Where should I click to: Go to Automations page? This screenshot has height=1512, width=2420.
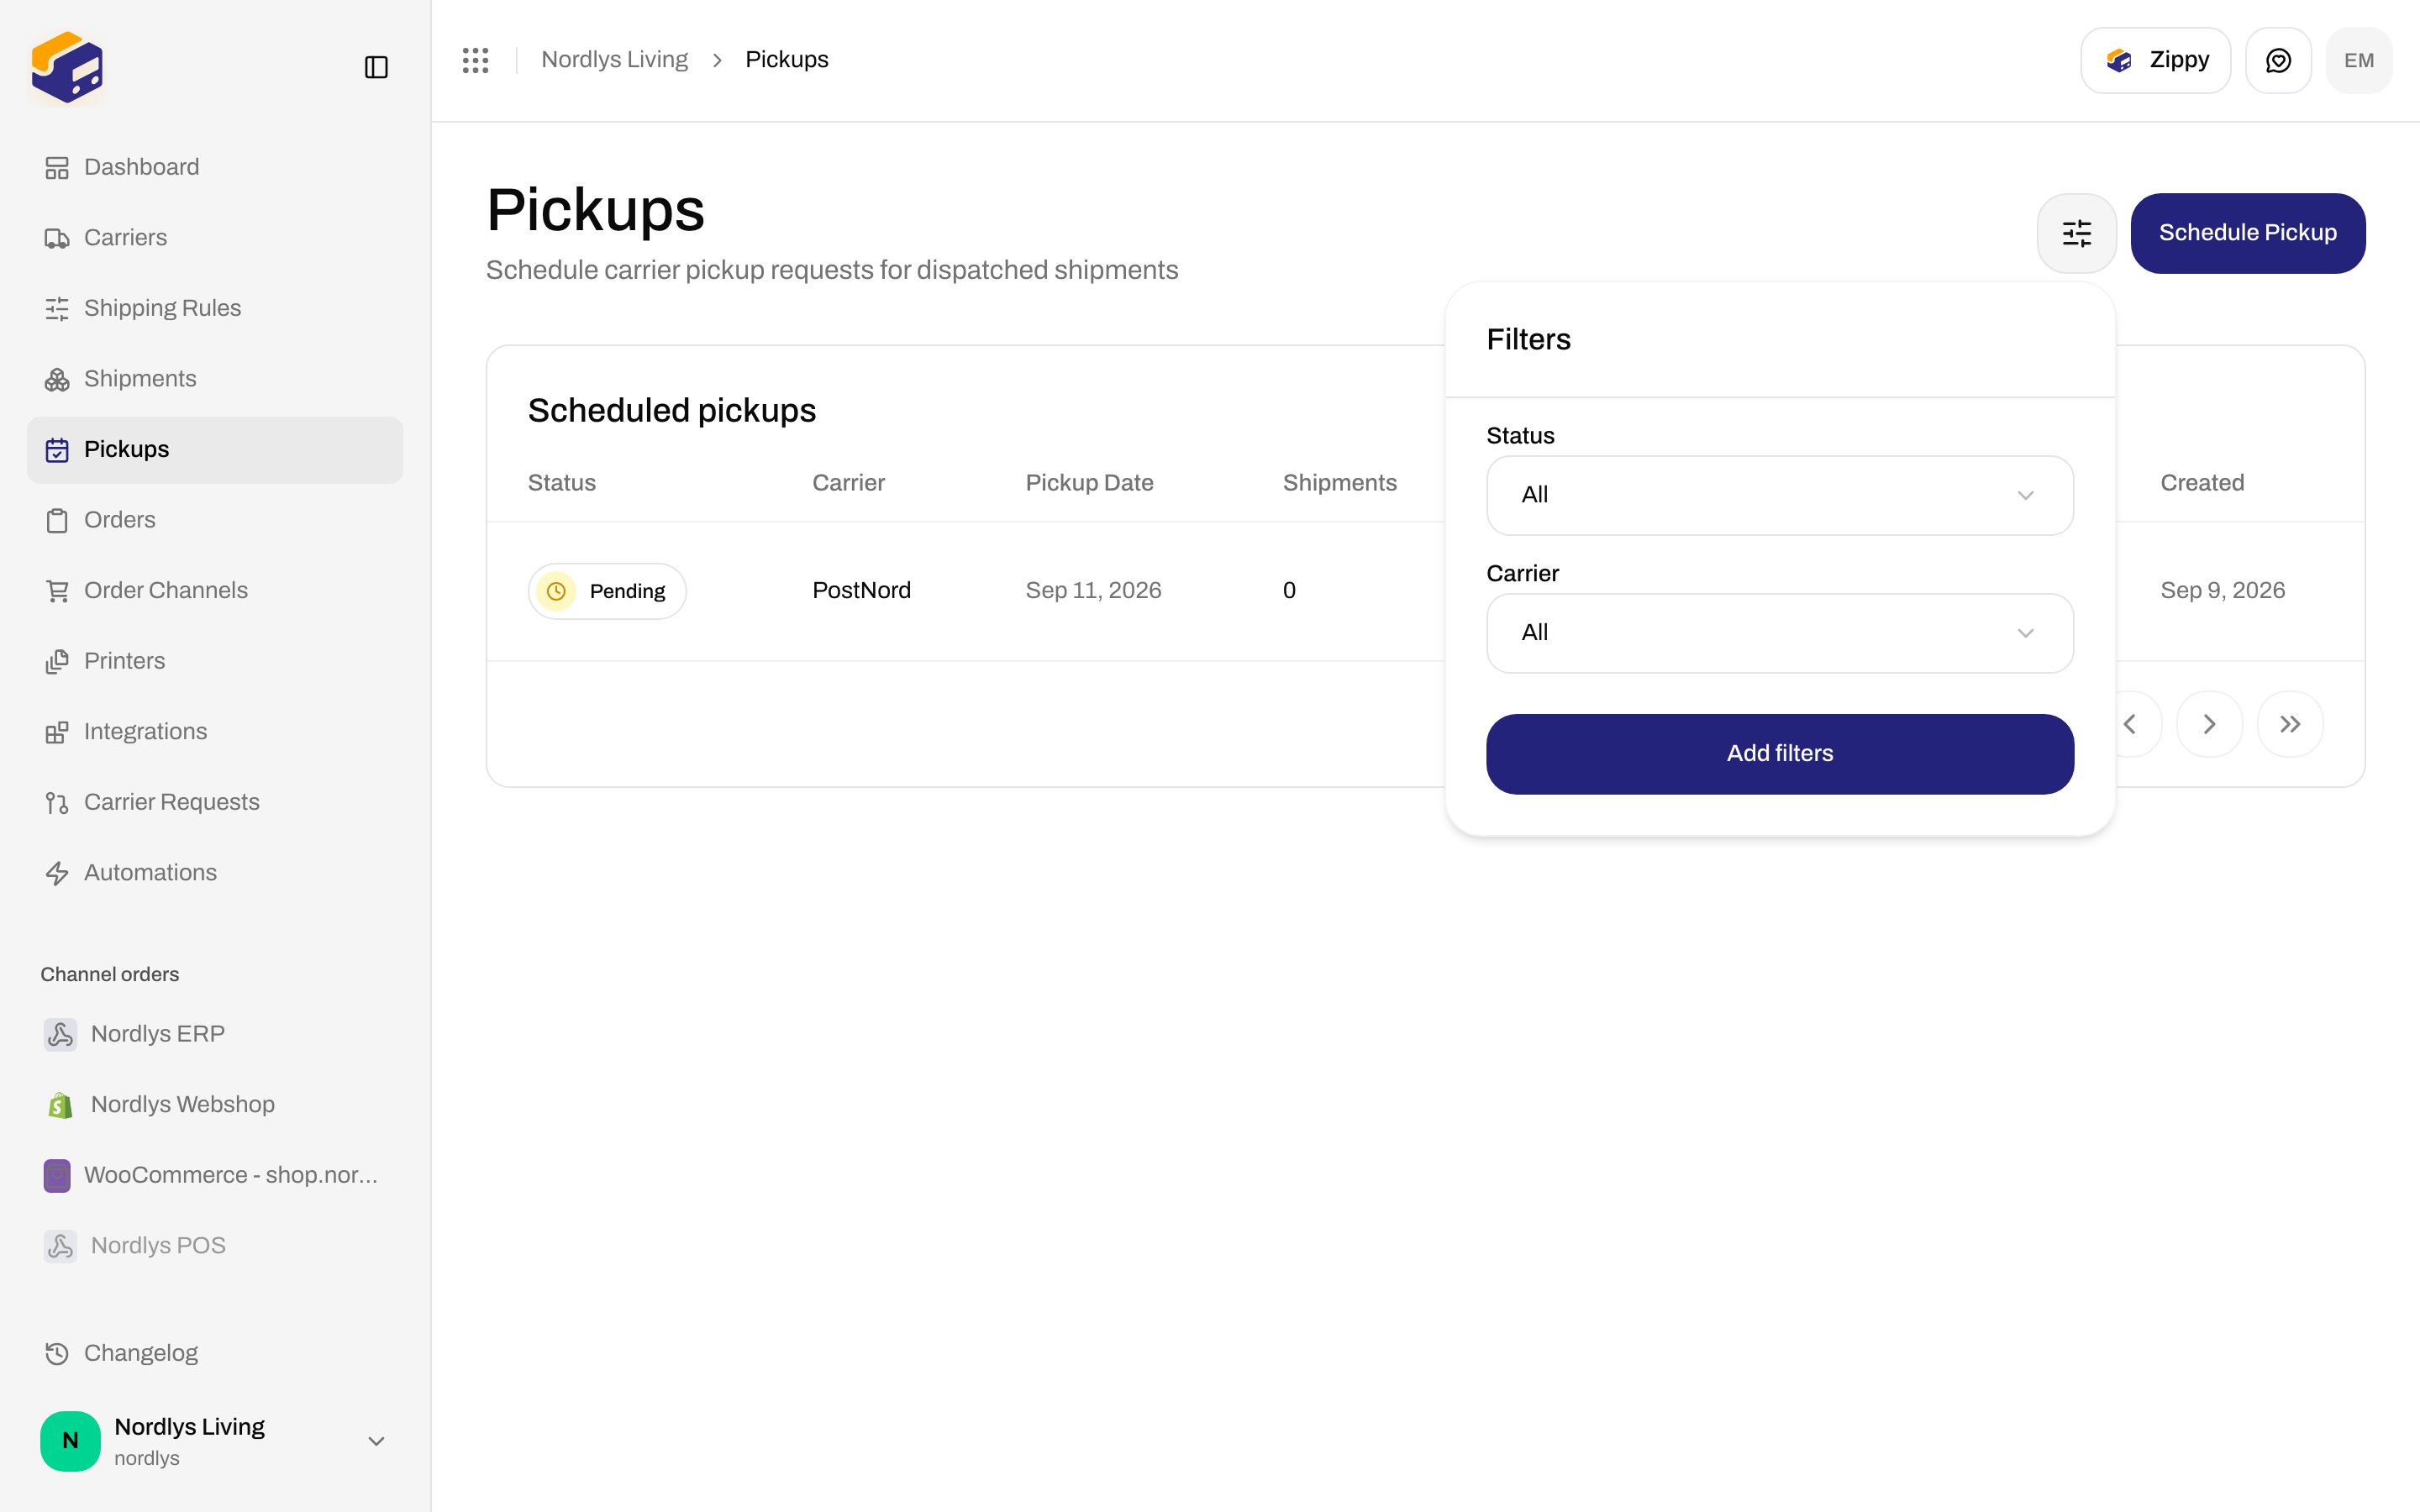(x=215, y=873)
